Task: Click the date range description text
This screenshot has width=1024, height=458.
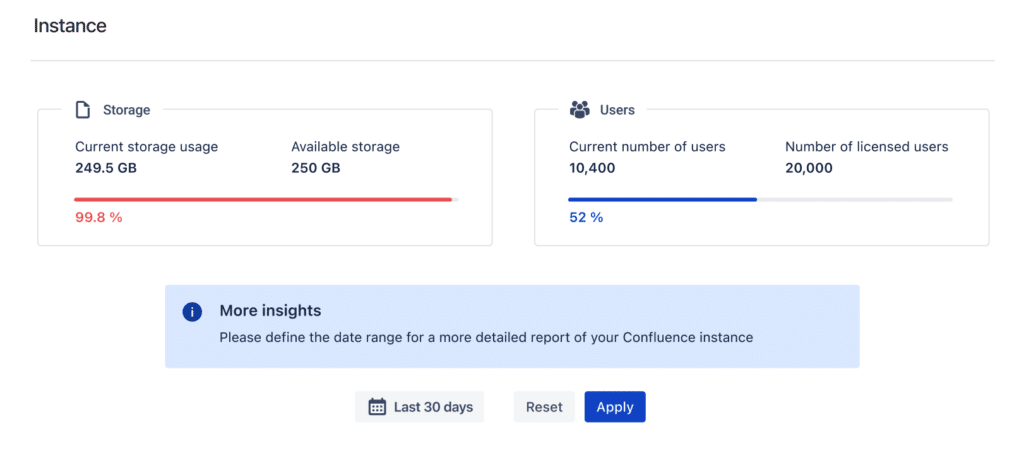Action: click(486, 337)
